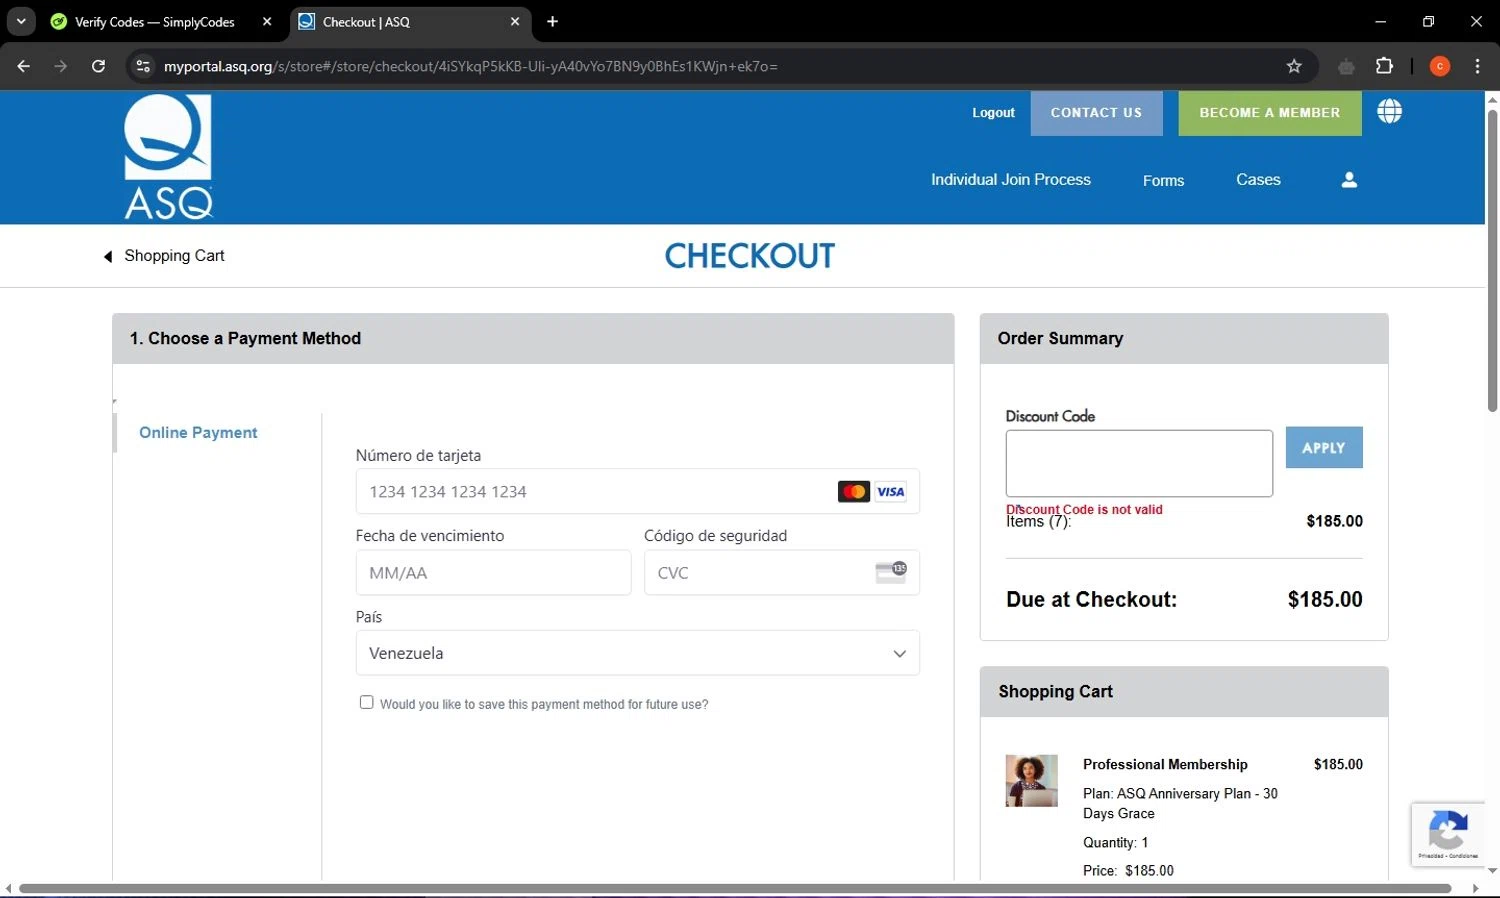Focus the CVC security code field
This screenshot has width=1500, height=898.
782,573
